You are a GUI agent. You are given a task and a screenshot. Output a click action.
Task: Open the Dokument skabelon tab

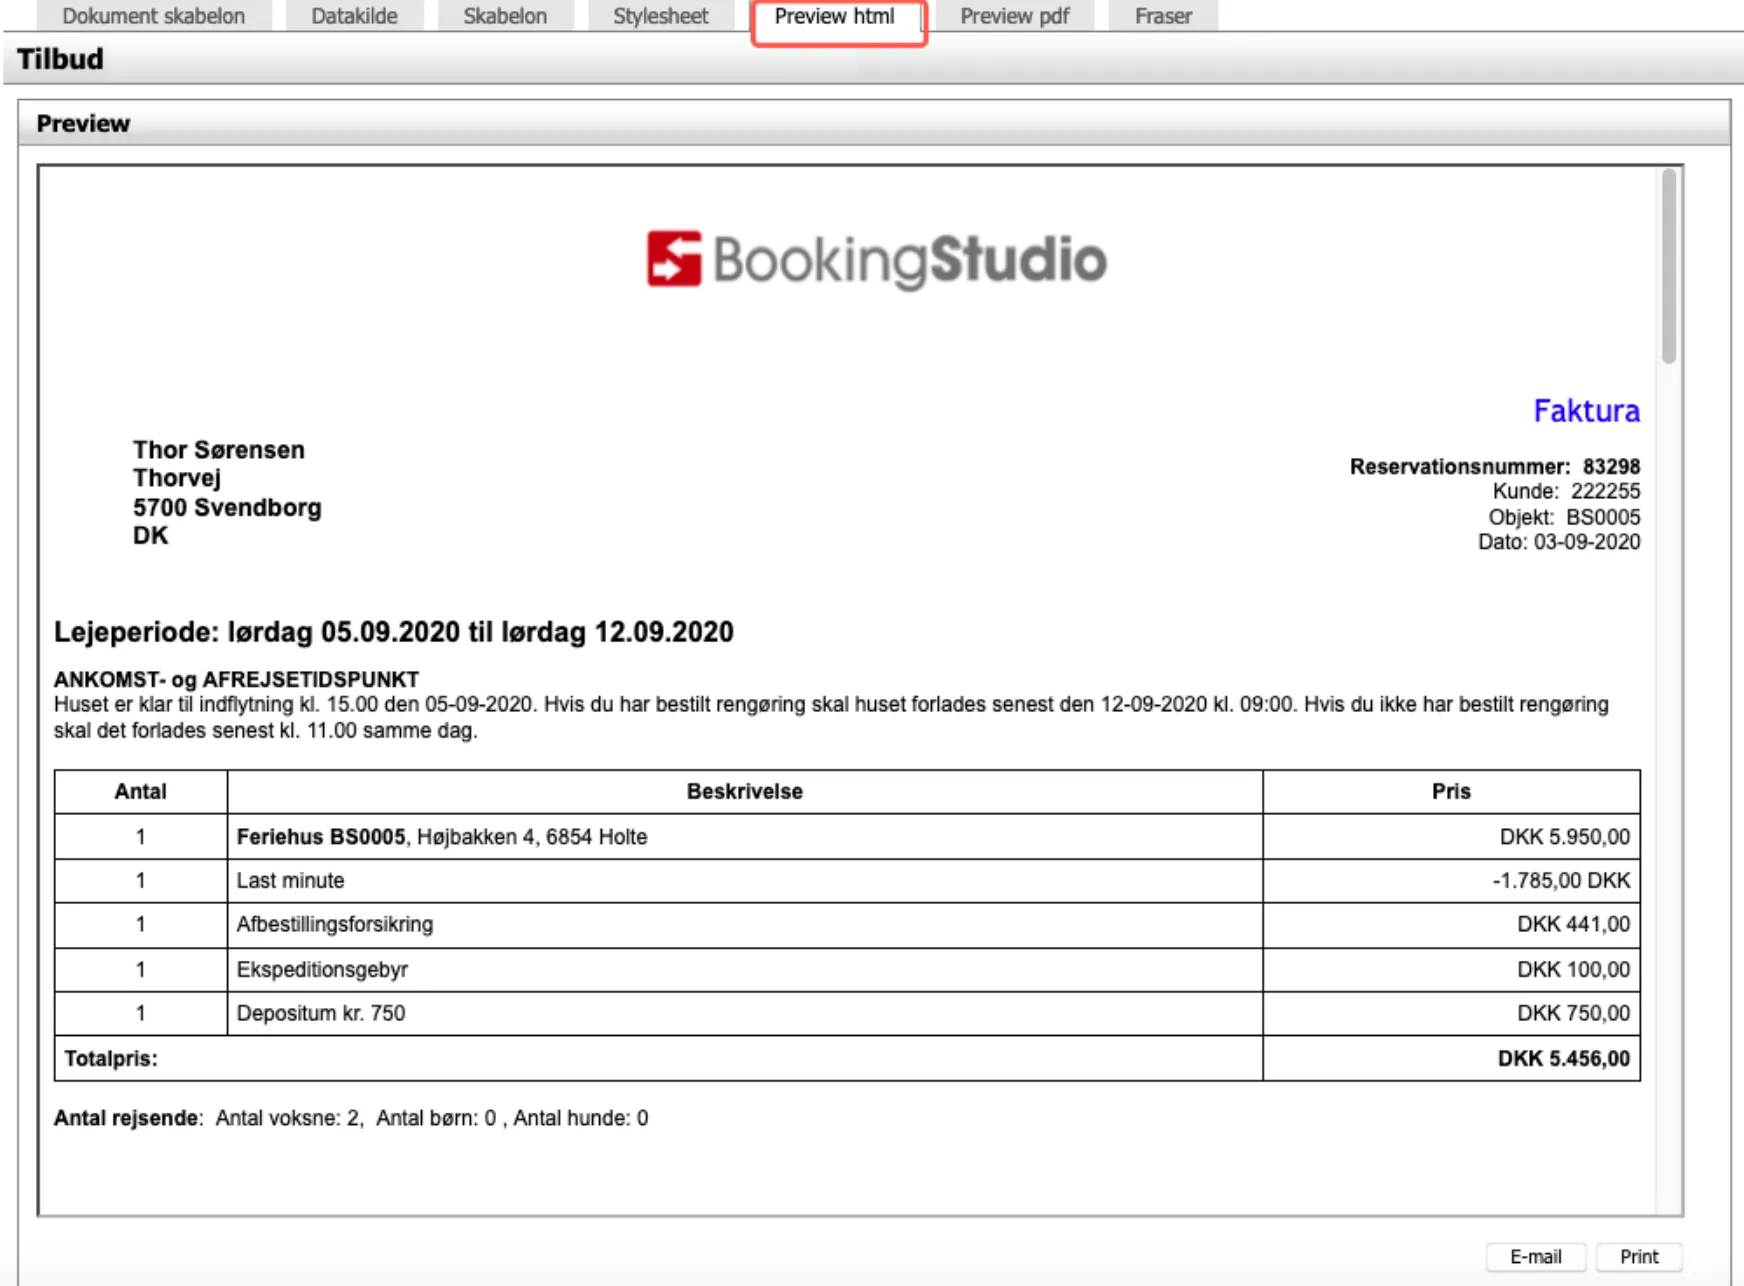(153, 16)
